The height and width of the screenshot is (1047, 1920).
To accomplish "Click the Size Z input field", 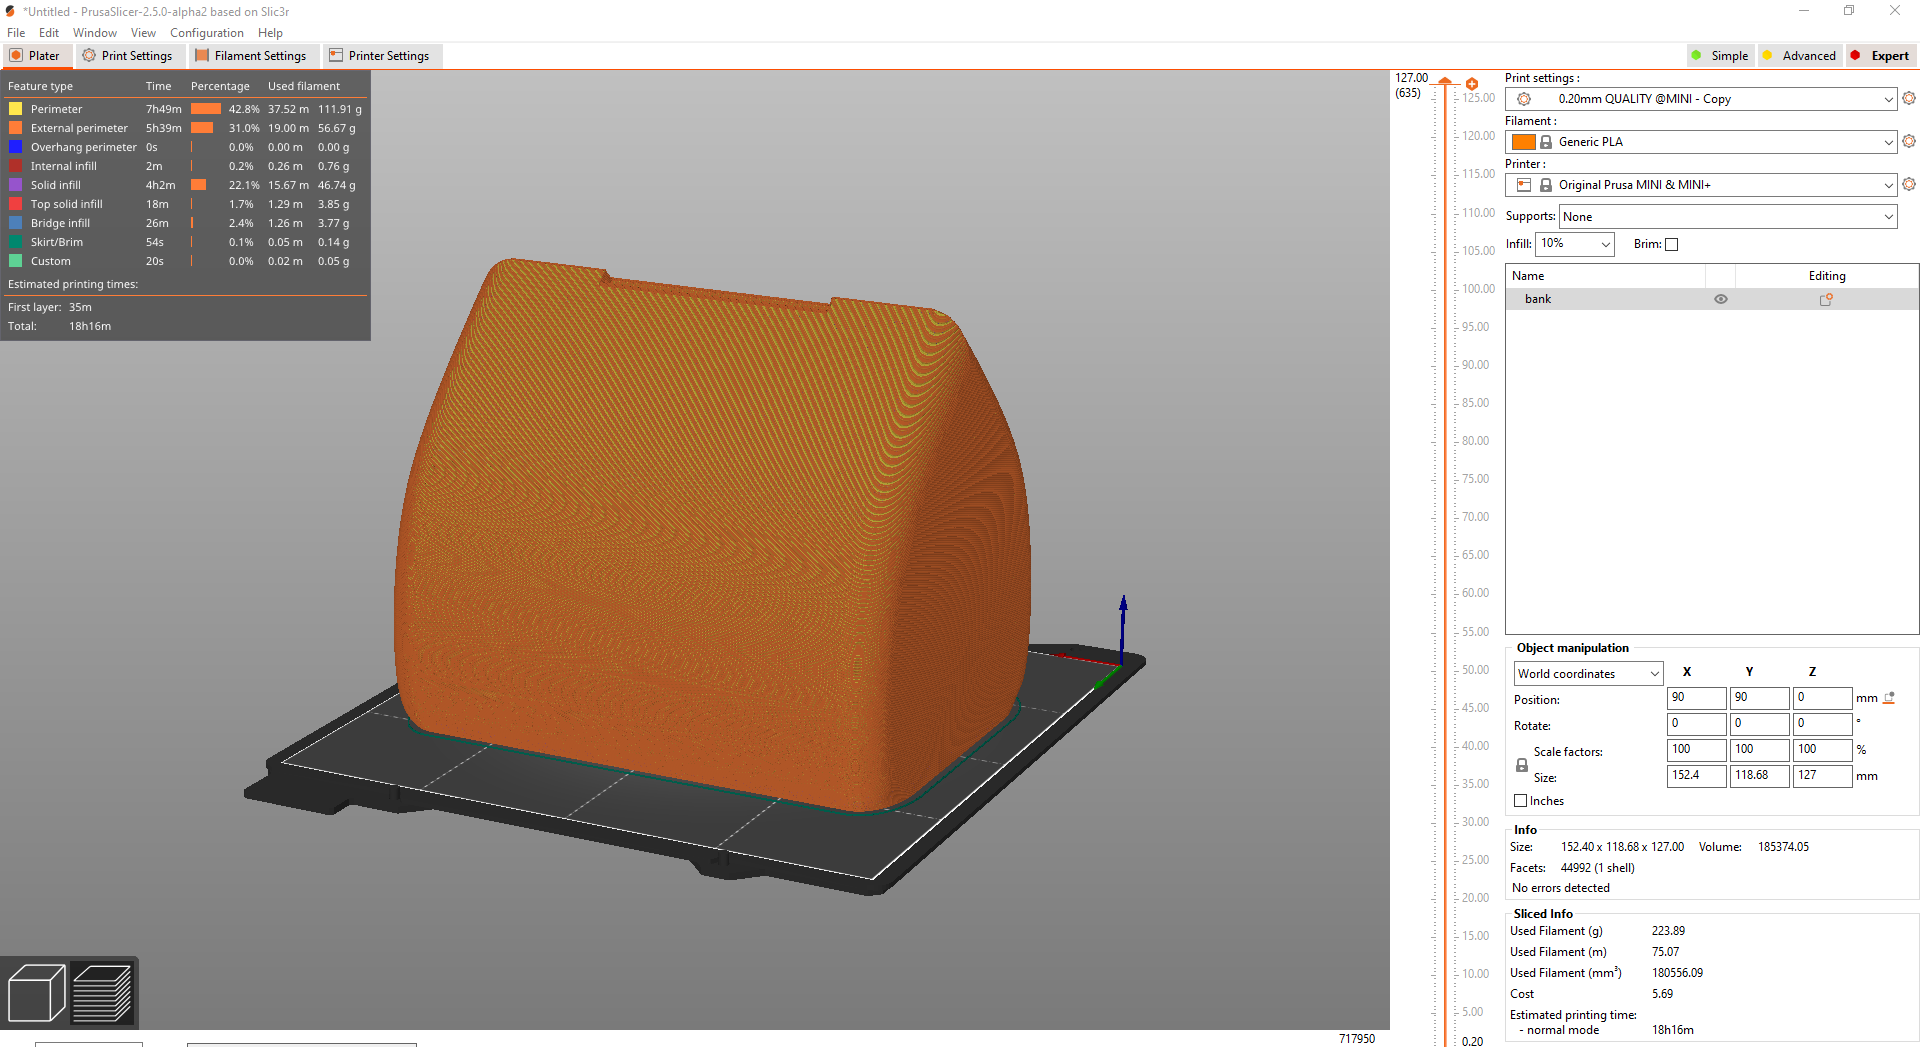I will tap(1822, 776).
